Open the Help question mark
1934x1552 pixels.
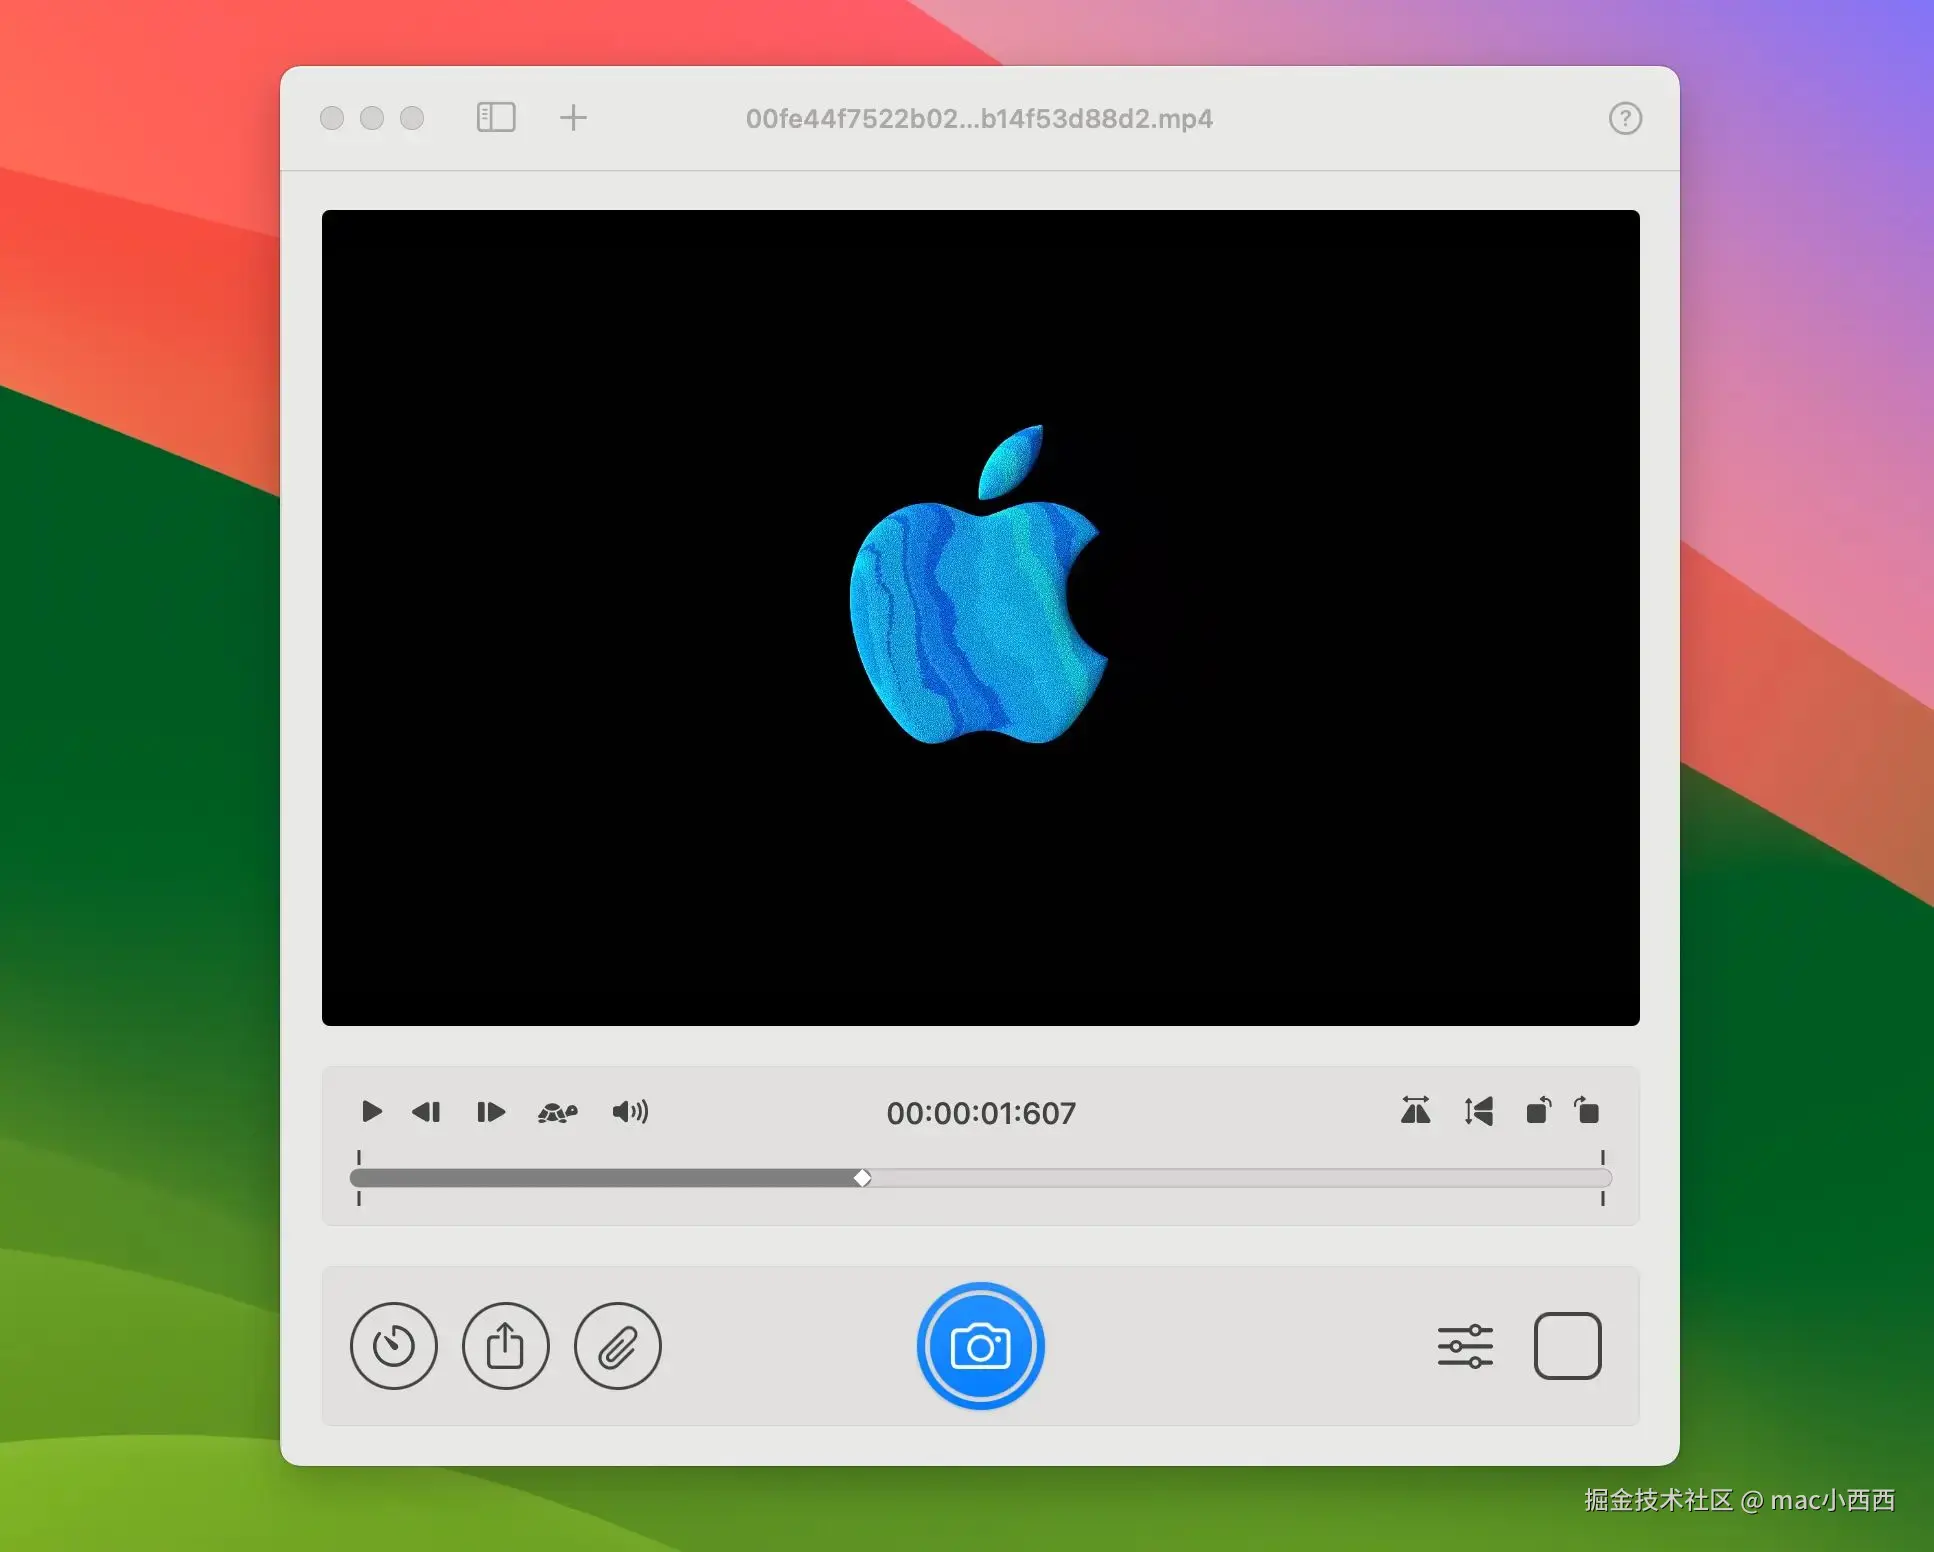pos(1624,117)
